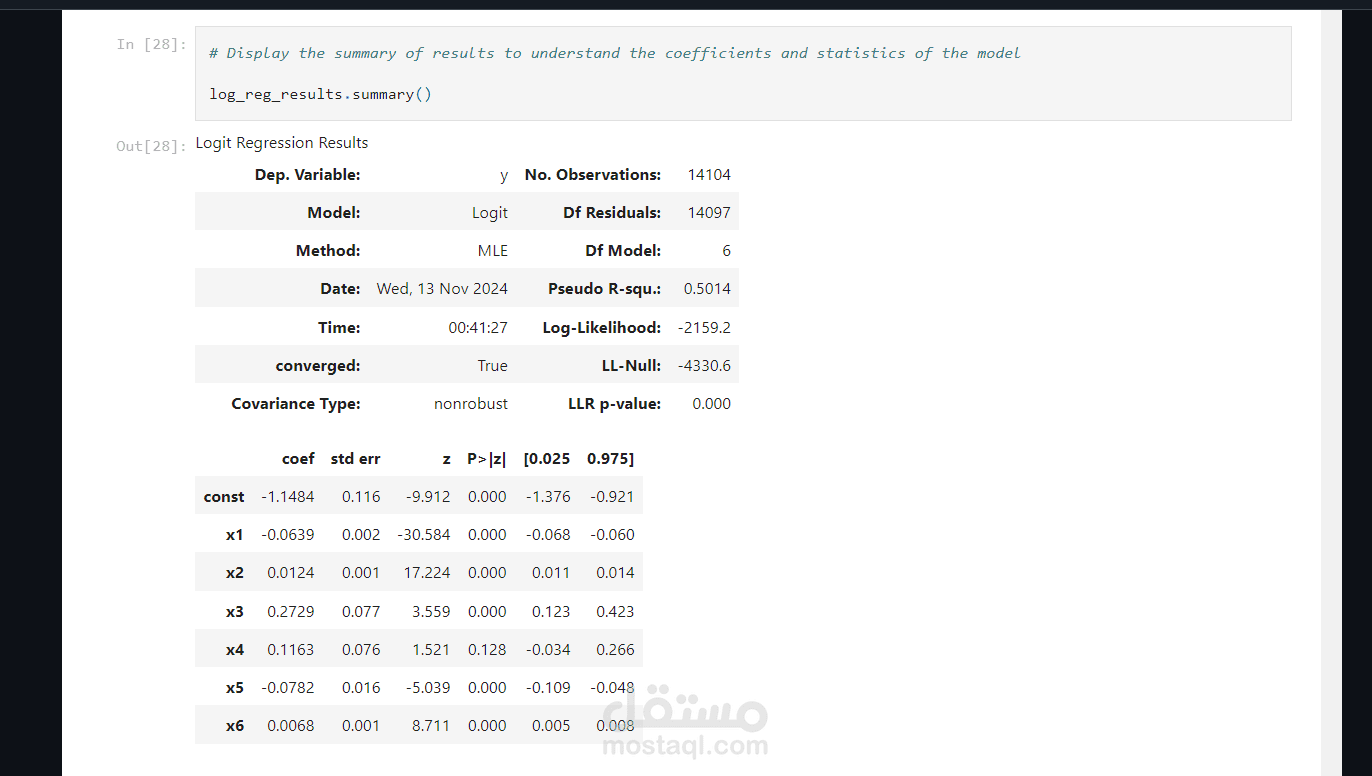Select the value 14097
This screenshot has width=1372, height=776.
[709, 213]
